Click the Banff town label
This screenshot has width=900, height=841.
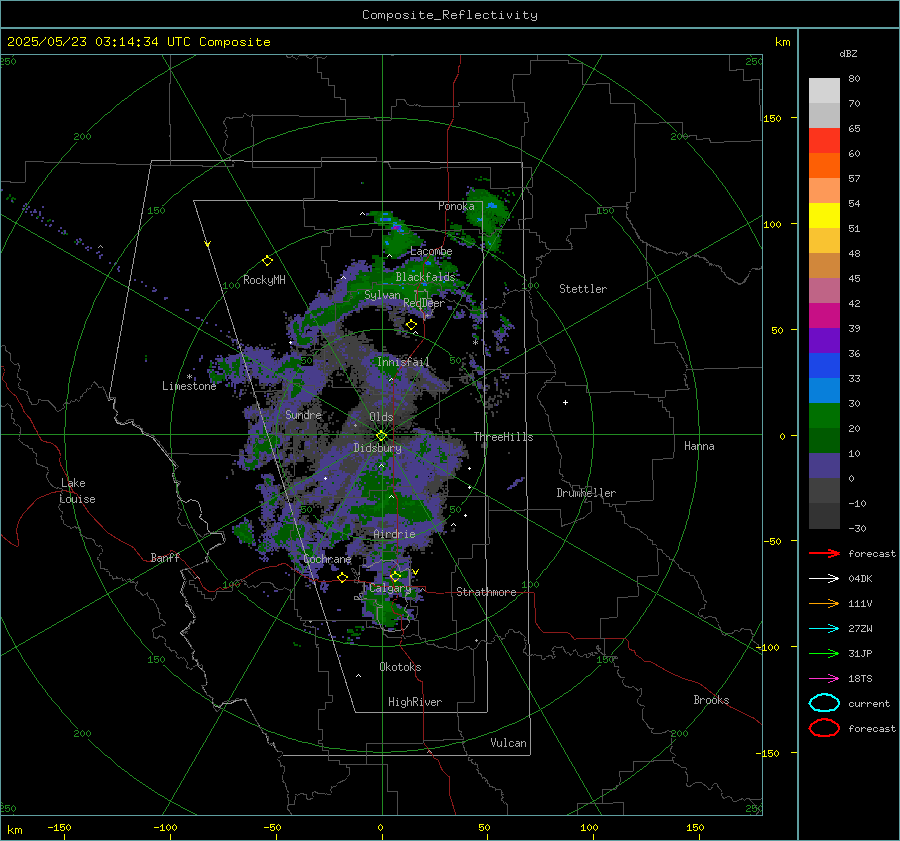165,557
